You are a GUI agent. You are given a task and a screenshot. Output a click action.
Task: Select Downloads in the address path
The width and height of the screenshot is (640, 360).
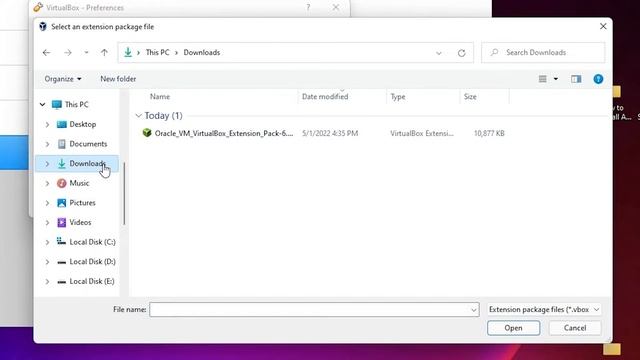coord(202,52)
